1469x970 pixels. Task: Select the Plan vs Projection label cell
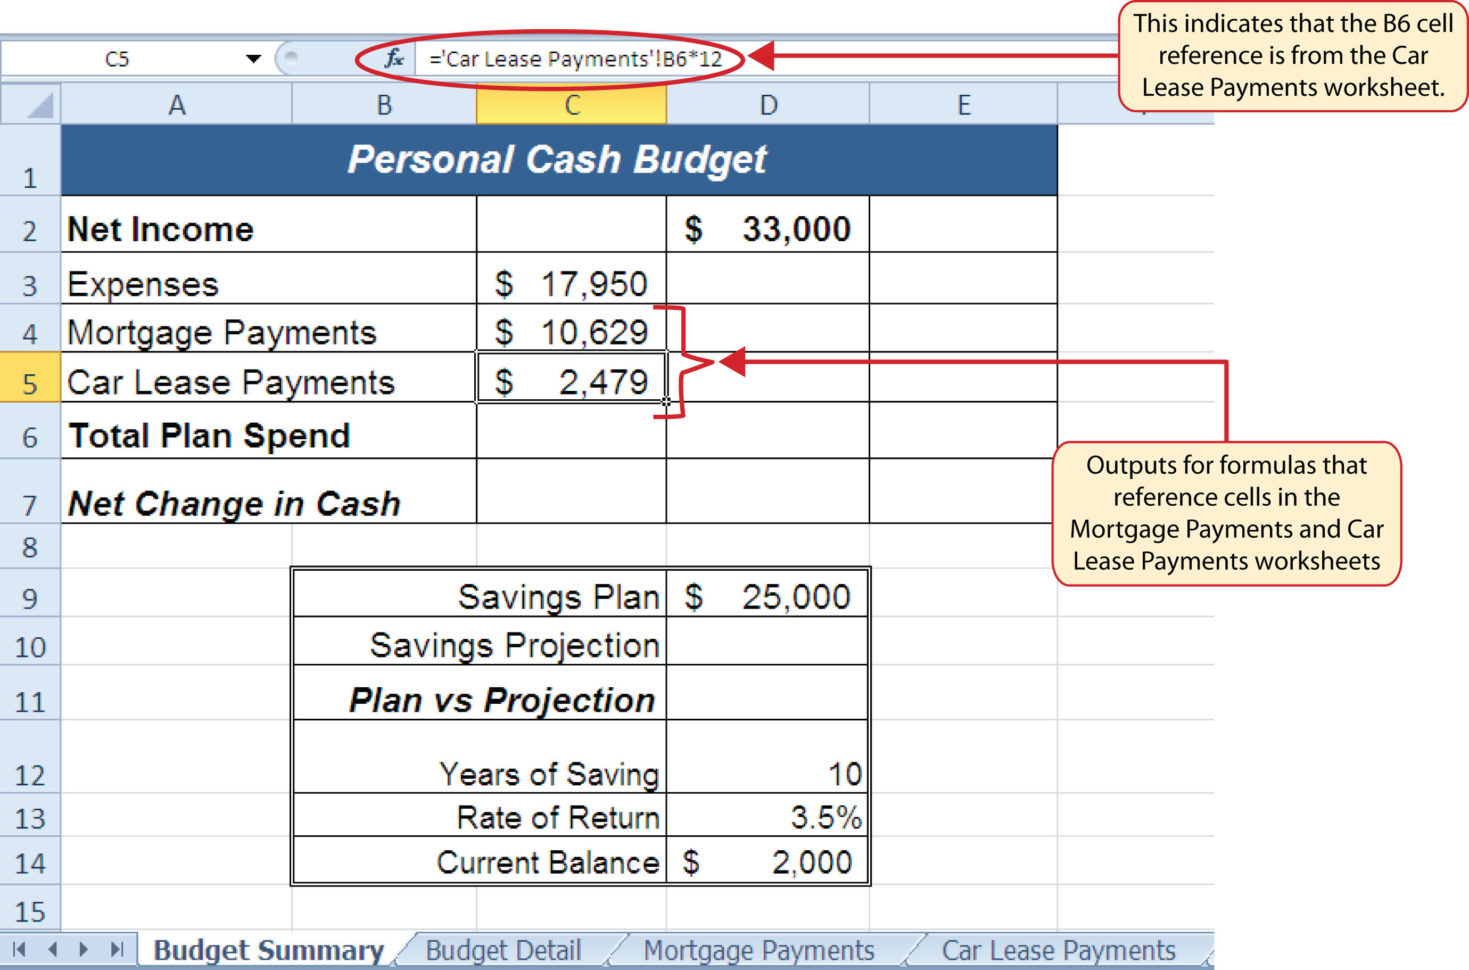[479, 693]
